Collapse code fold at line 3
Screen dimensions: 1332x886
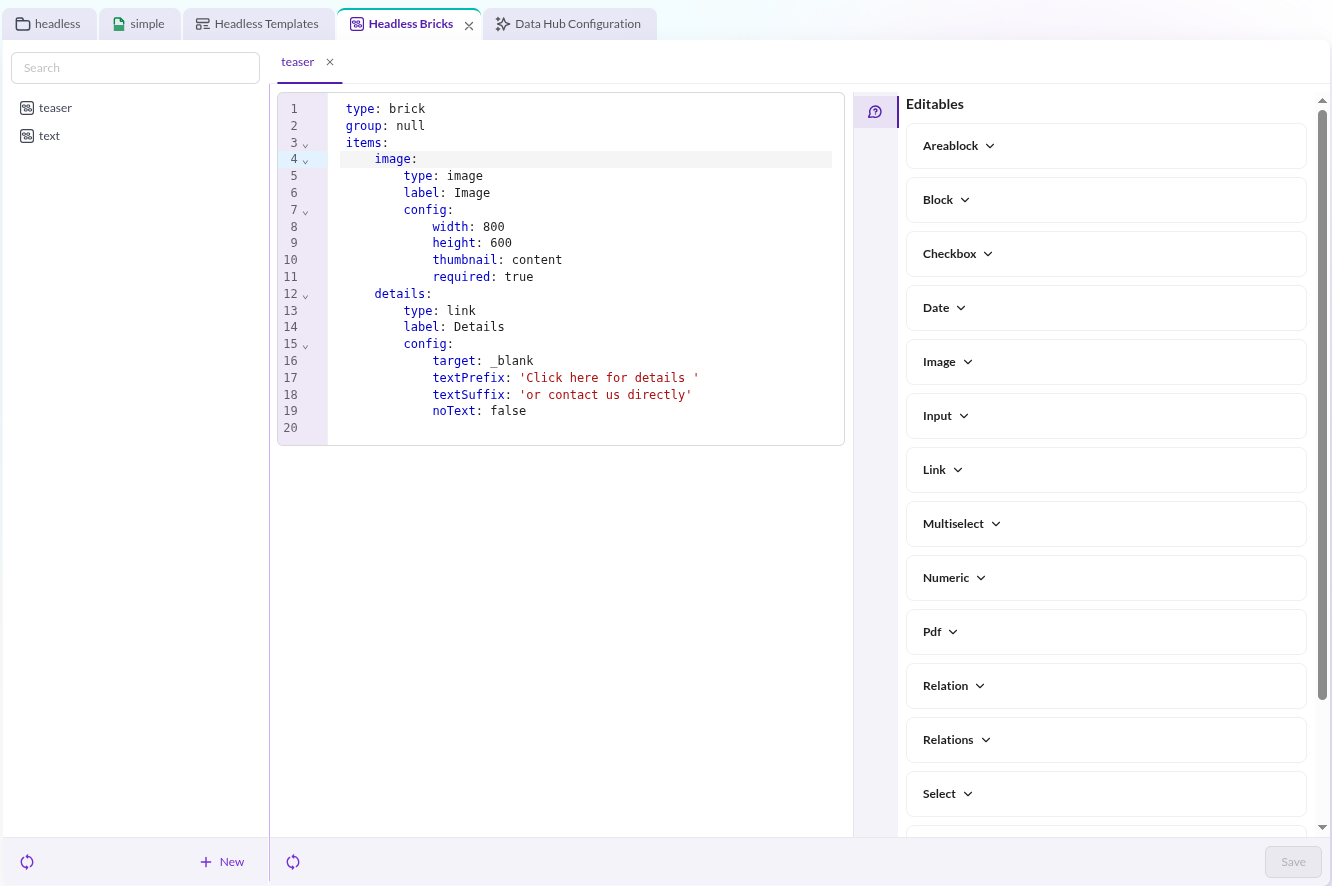click(306, 144)
